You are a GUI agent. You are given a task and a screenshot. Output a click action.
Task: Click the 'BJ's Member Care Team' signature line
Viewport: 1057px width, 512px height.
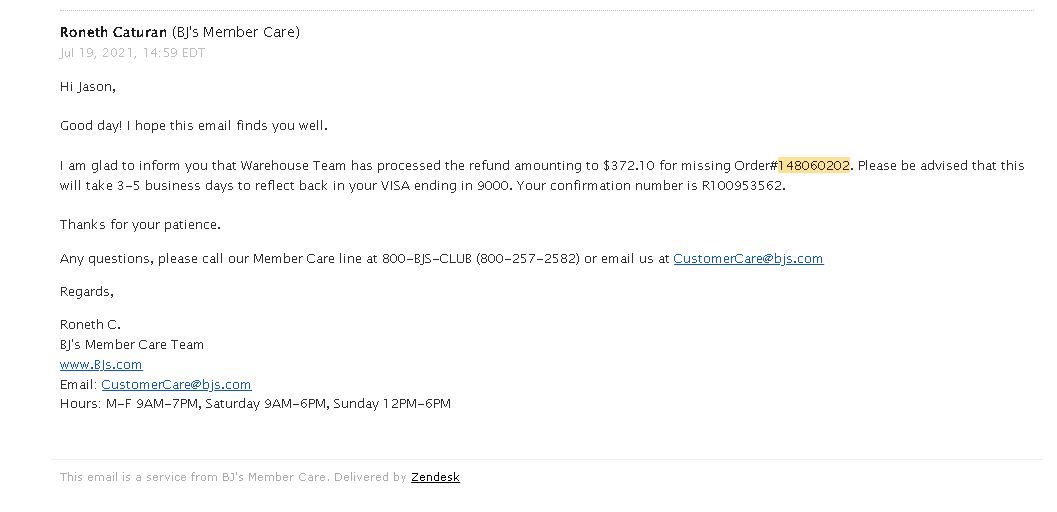131,345
